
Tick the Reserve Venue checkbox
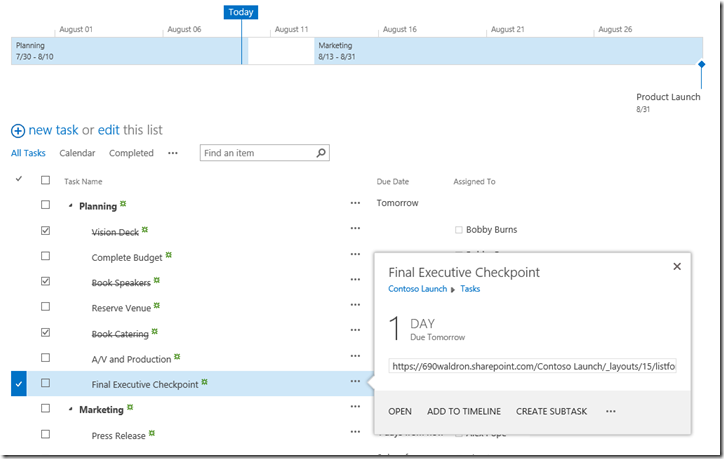pos(45,307)
